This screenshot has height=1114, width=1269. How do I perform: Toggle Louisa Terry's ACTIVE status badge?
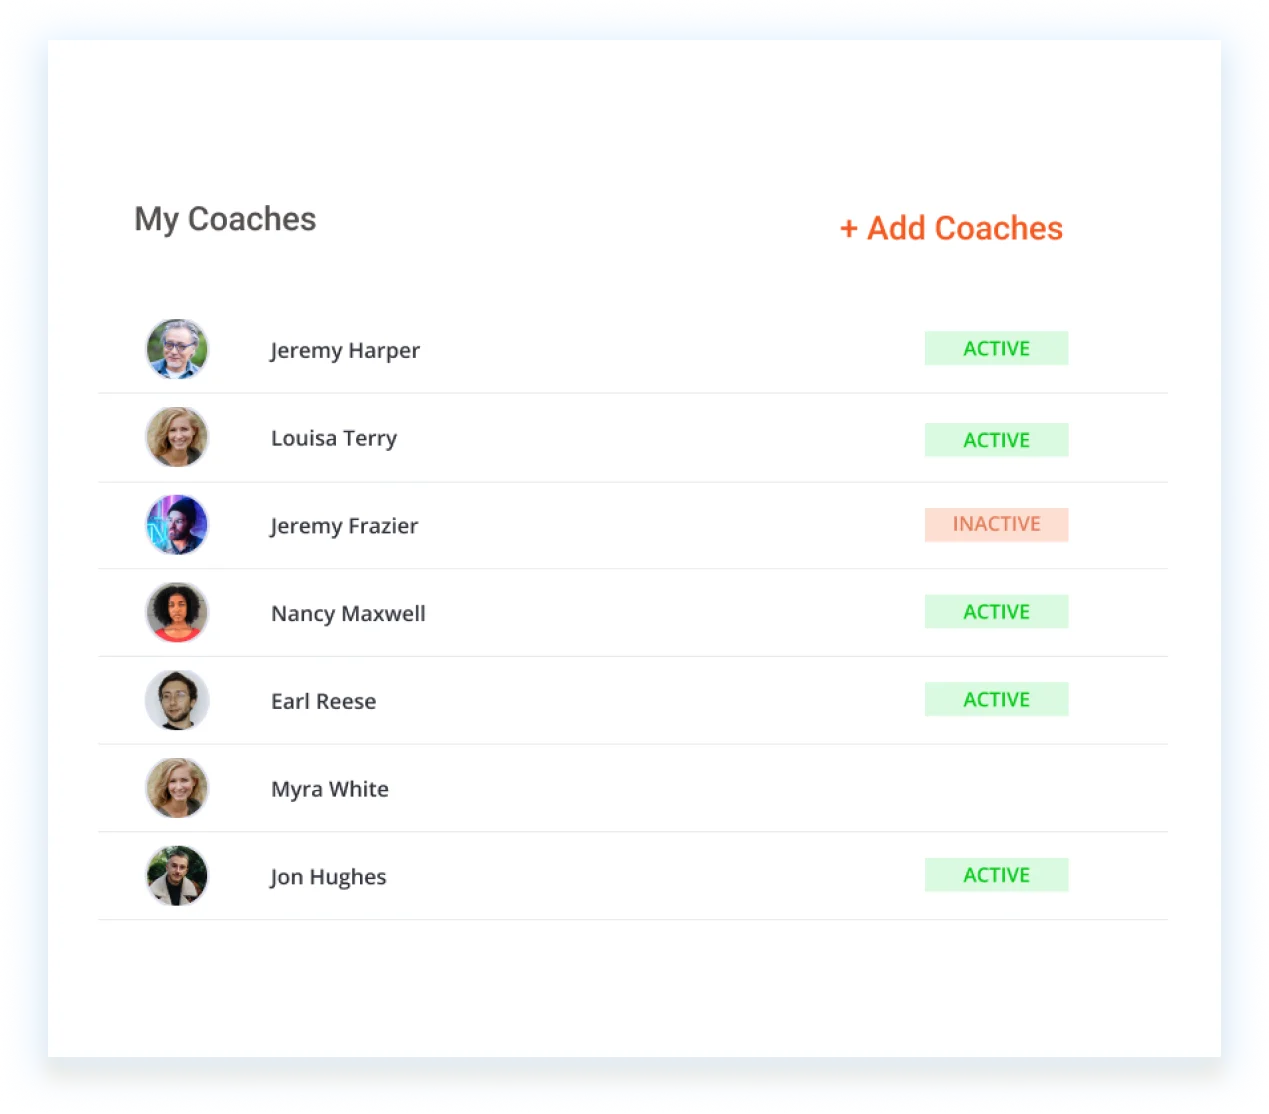pyautogui.click(x=996, y=440)
